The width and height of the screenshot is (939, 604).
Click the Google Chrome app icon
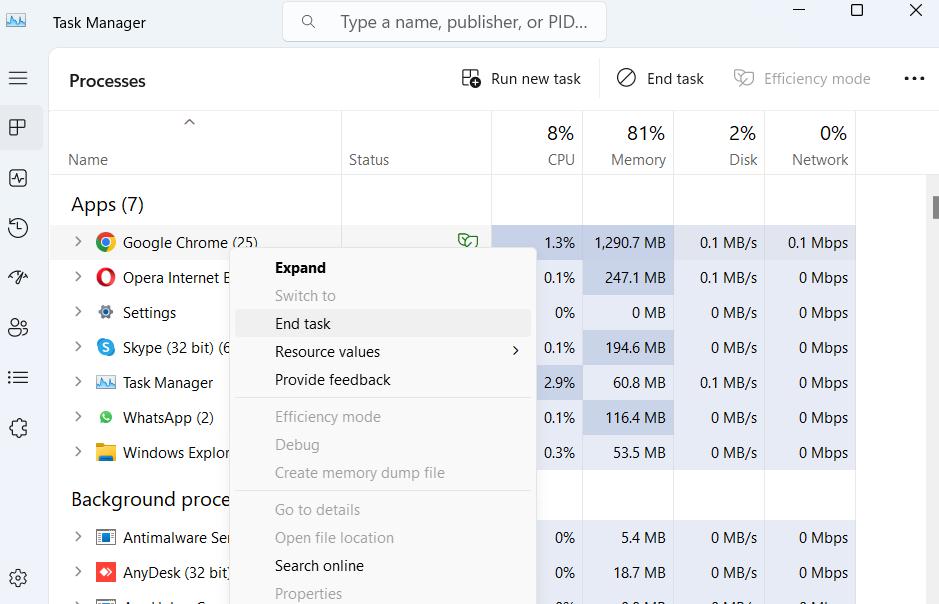(106, 242)
